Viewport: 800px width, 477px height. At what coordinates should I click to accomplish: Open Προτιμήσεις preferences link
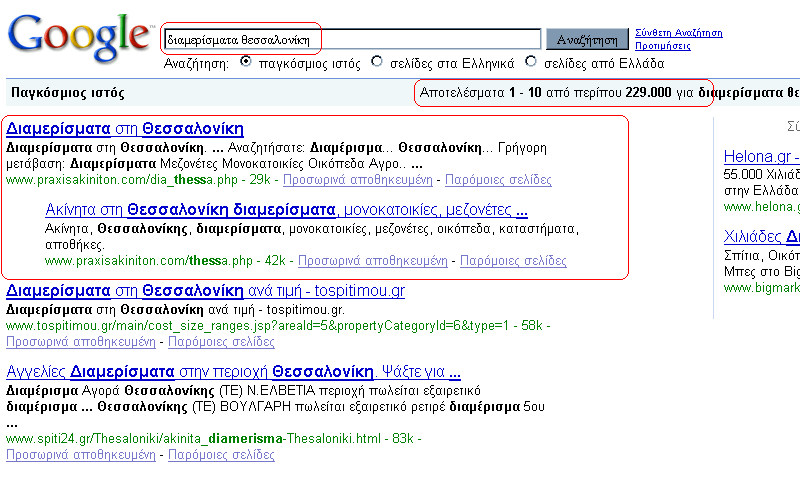click(663, 46)
